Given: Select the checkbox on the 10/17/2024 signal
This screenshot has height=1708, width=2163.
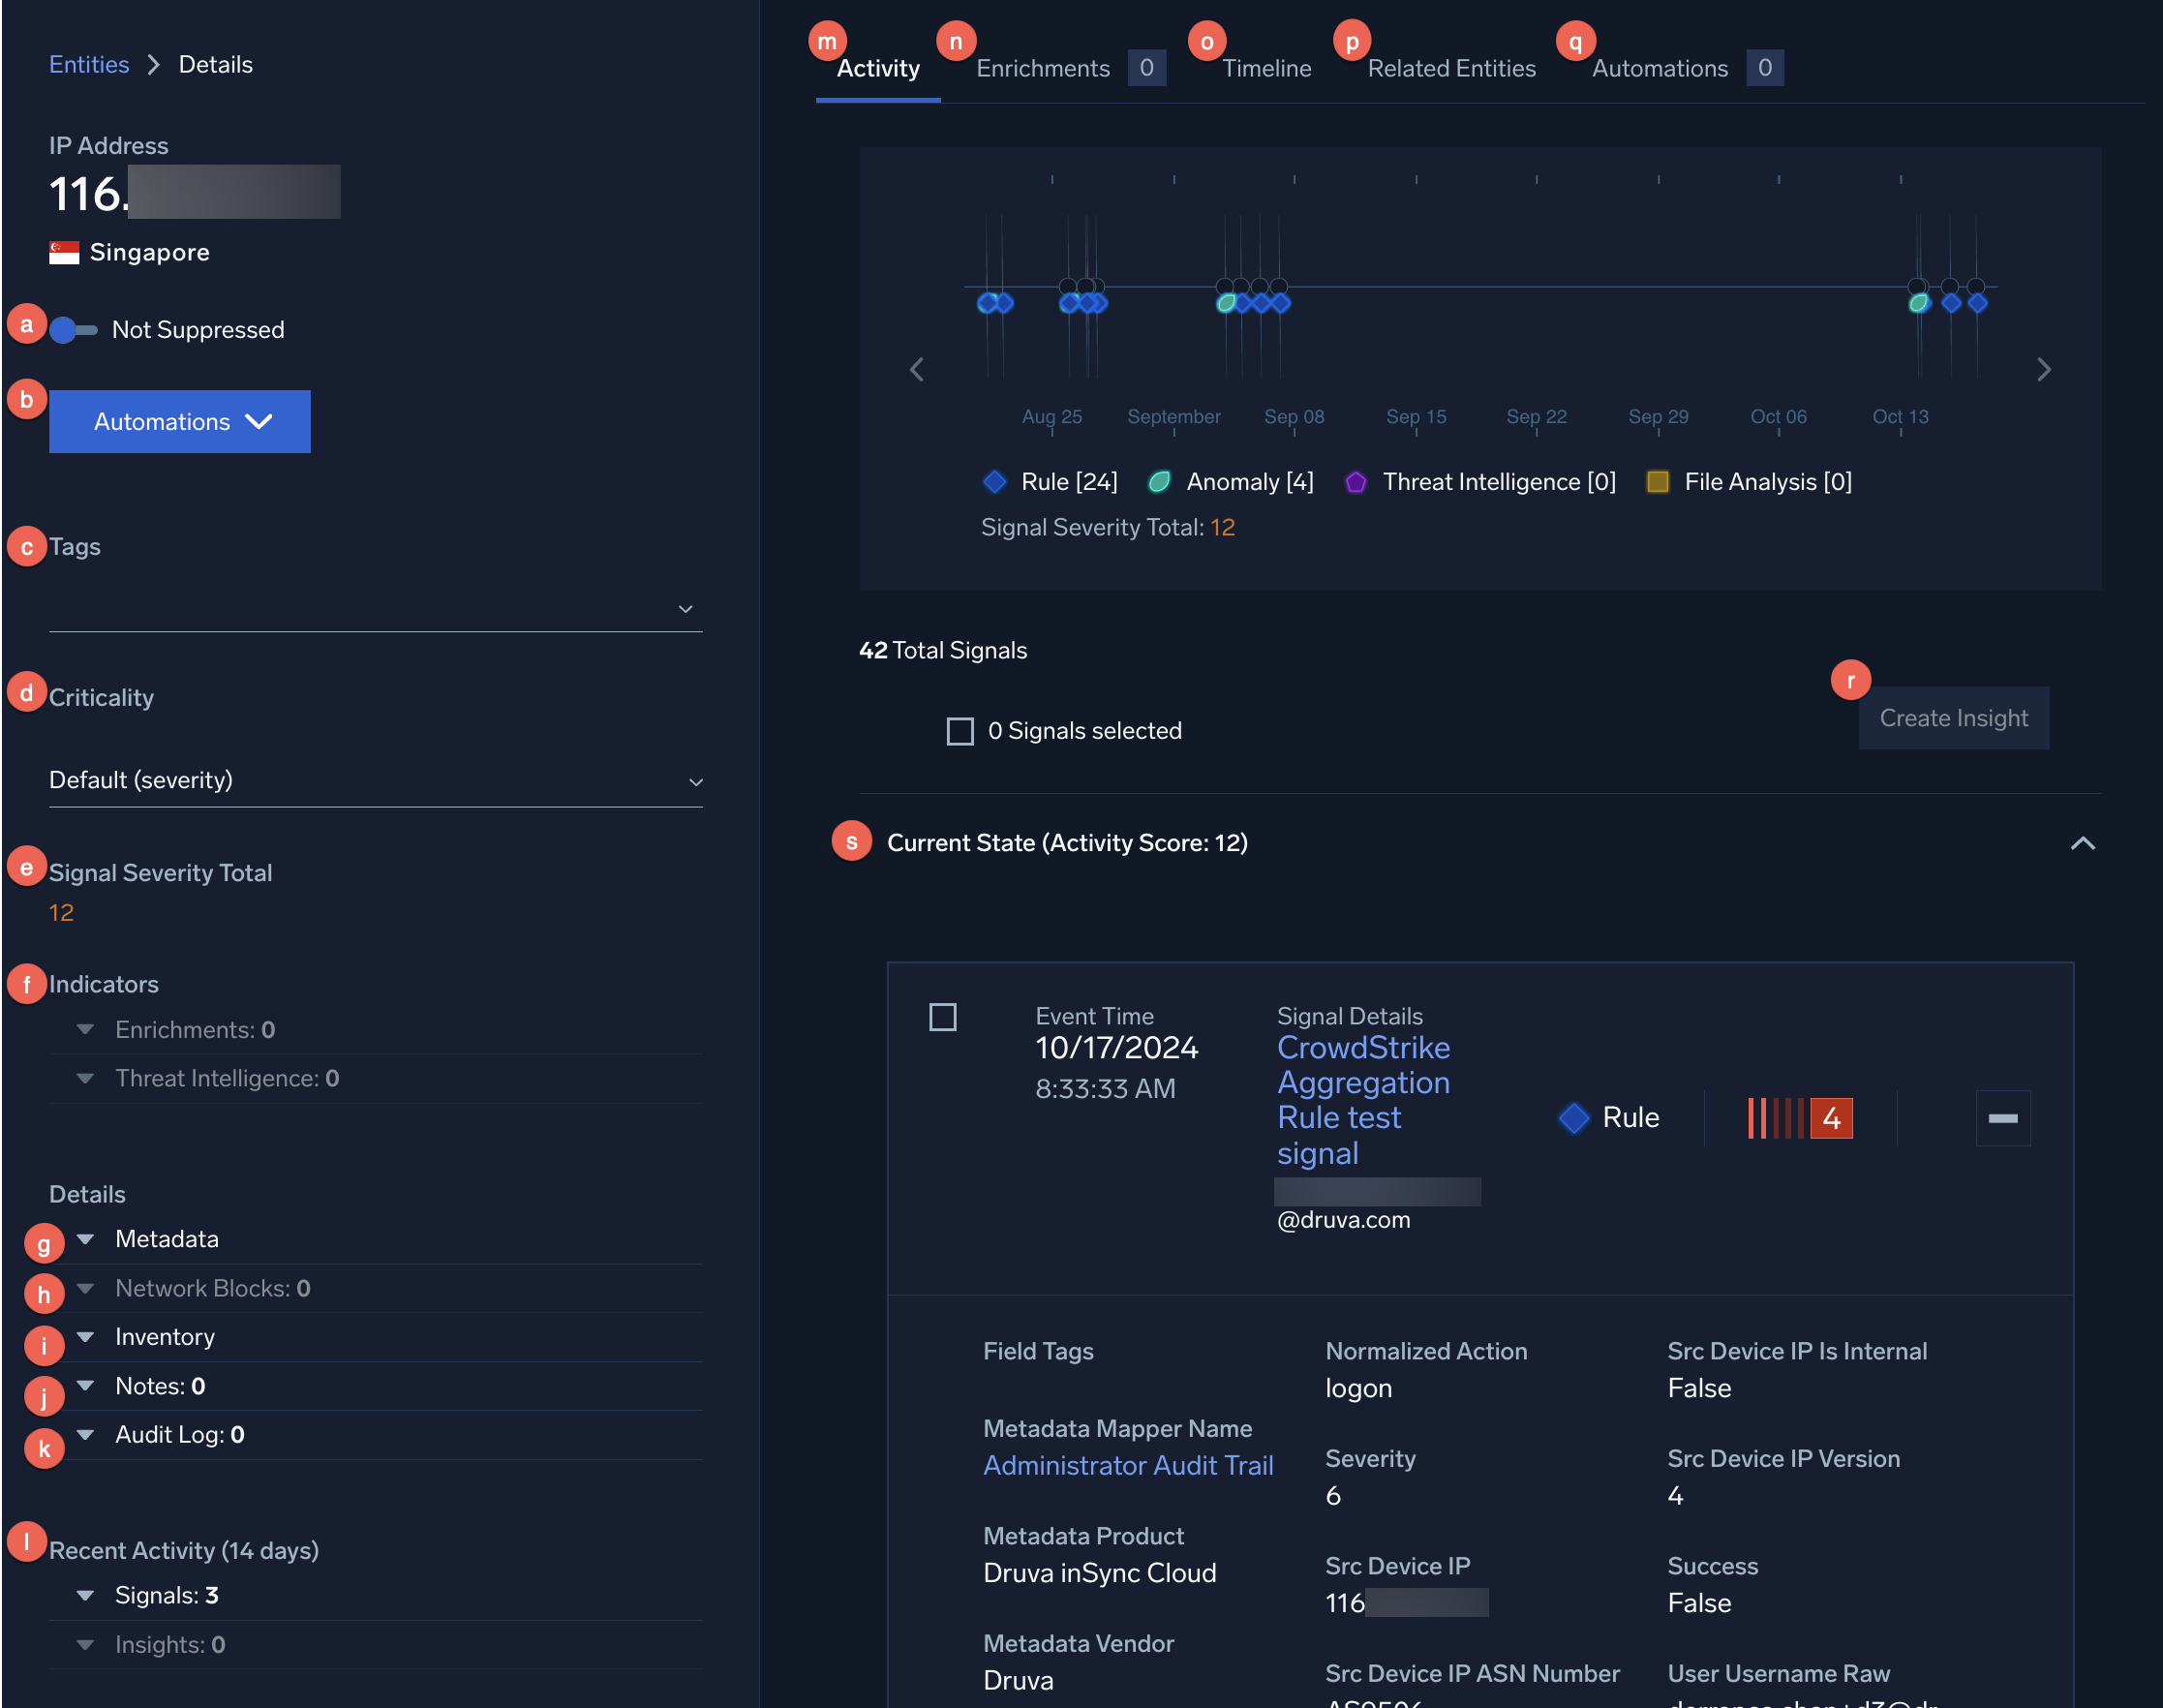Looking at the screenshot, I should click(943, 1017).
